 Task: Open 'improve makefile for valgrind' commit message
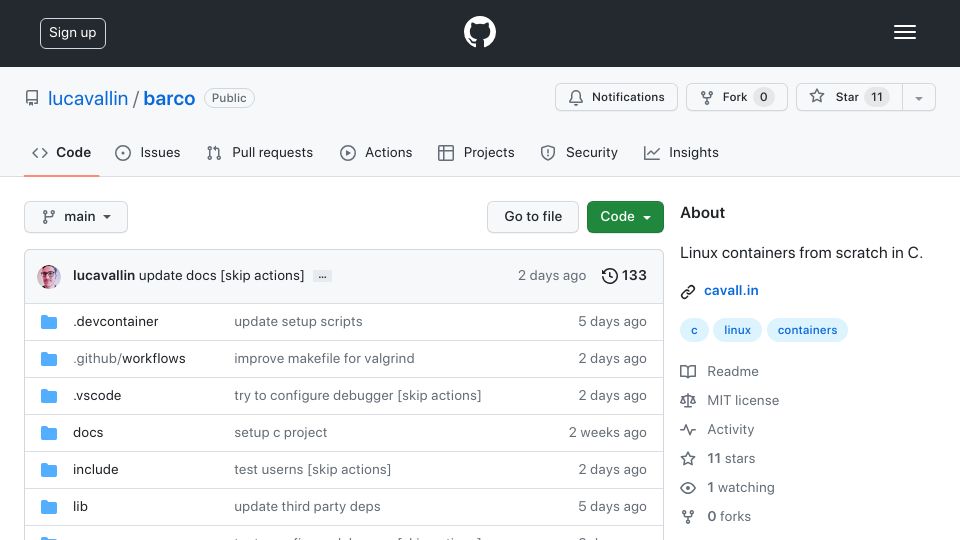(x=324, y=358)
